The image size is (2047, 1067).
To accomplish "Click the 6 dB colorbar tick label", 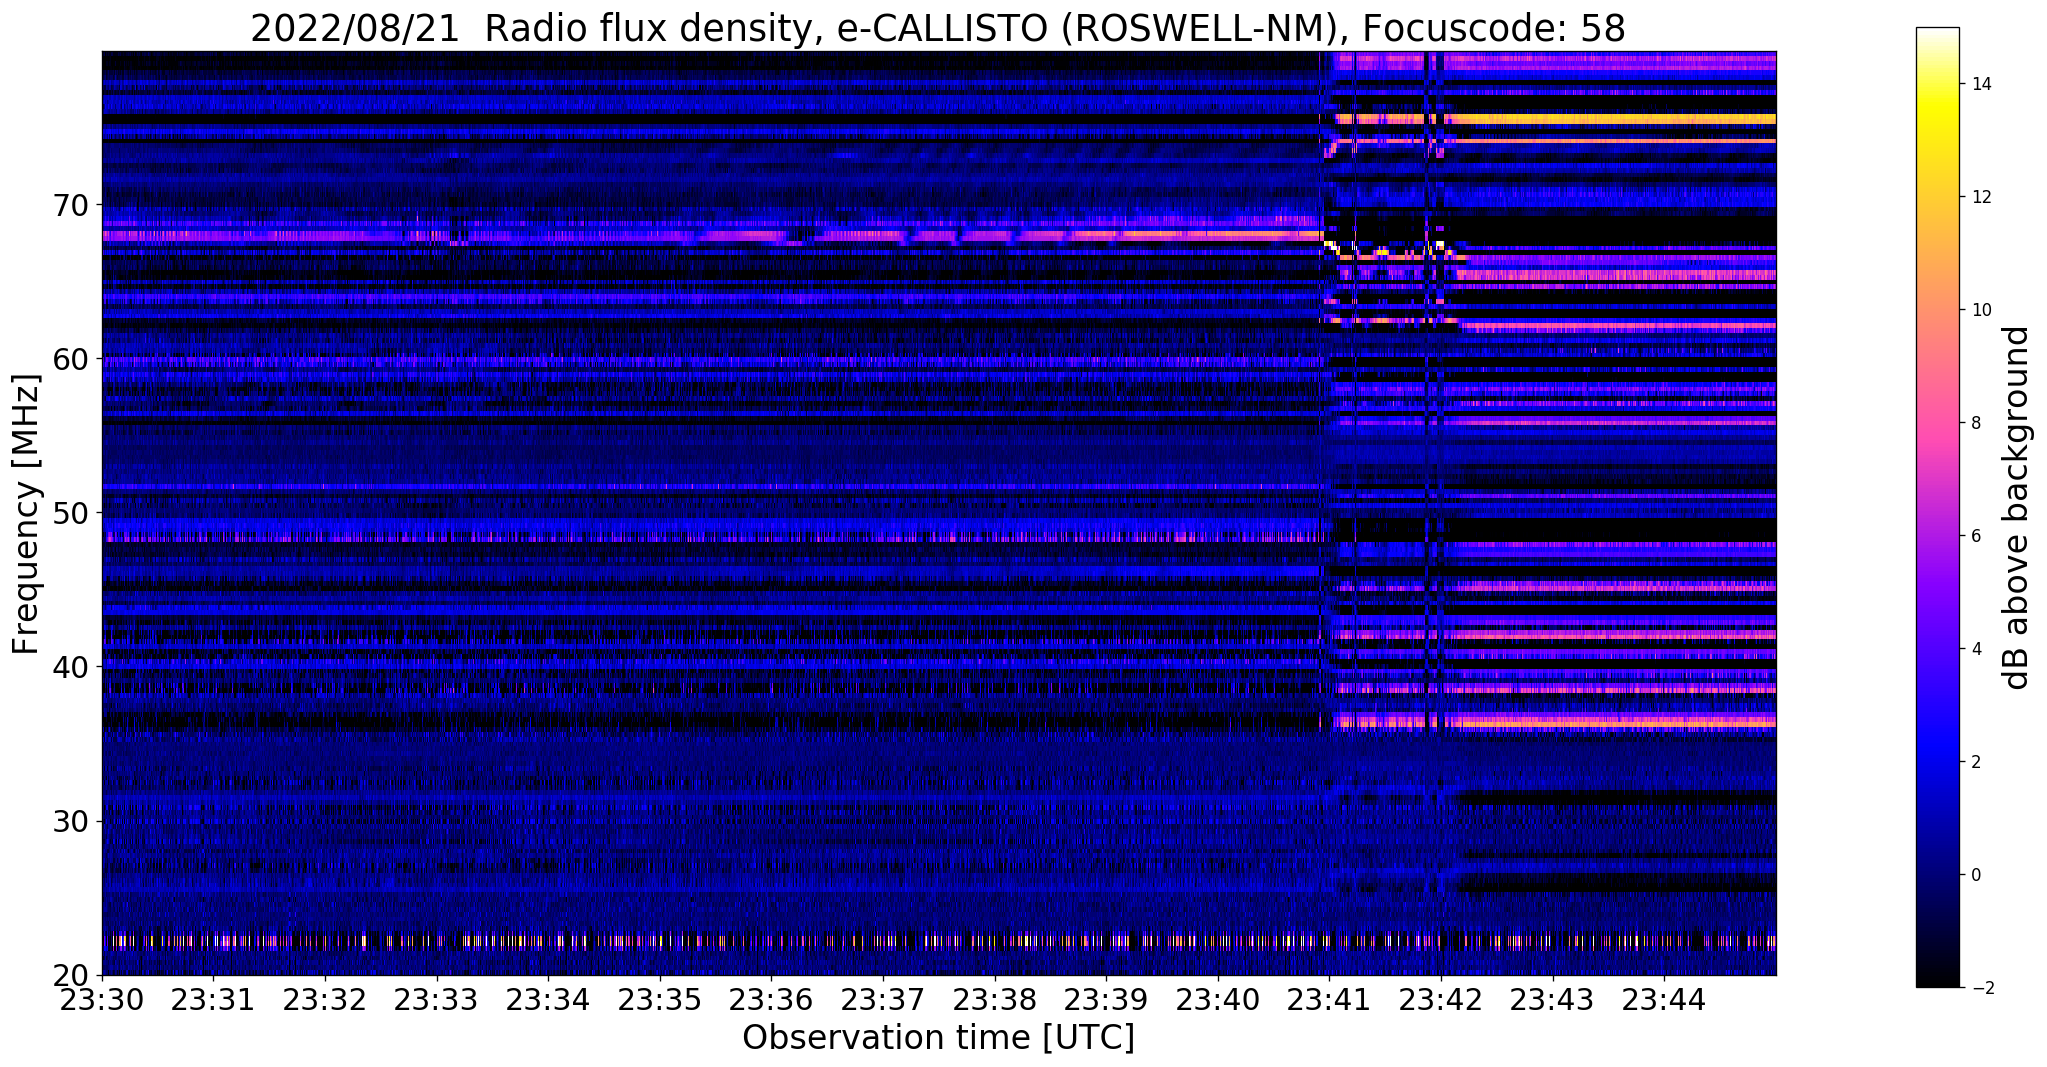I will pos(1975,536).
